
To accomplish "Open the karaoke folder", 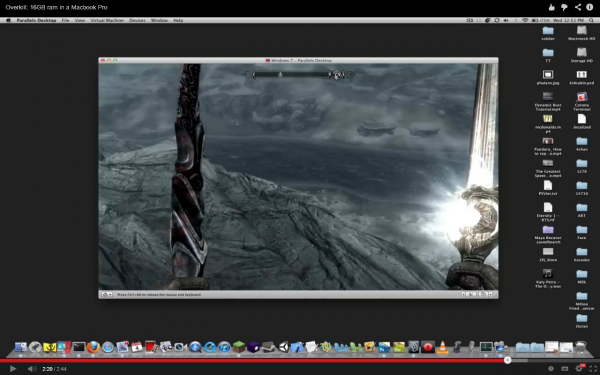I will point(582,254).
